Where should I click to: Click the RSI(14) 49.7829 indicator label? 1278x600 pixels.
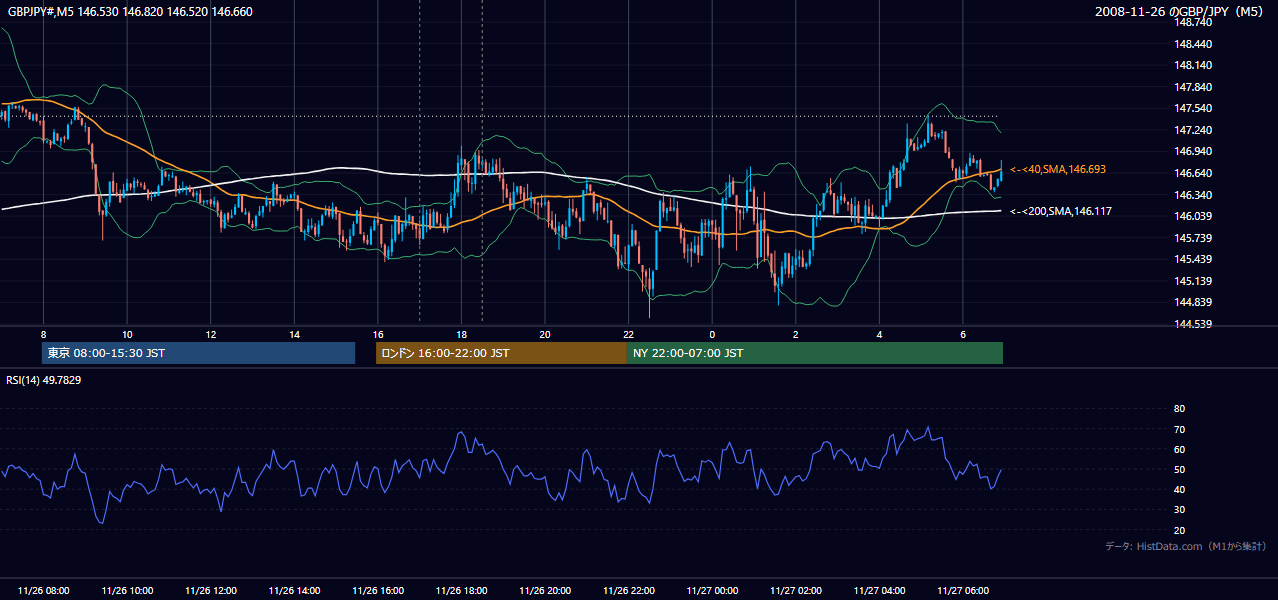(44, 380)
